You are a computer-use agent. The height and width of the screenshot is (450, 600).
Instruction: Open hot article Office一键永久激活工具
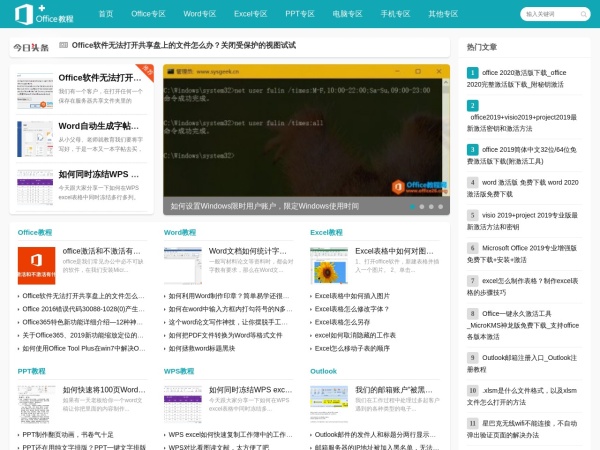(523, 325)
